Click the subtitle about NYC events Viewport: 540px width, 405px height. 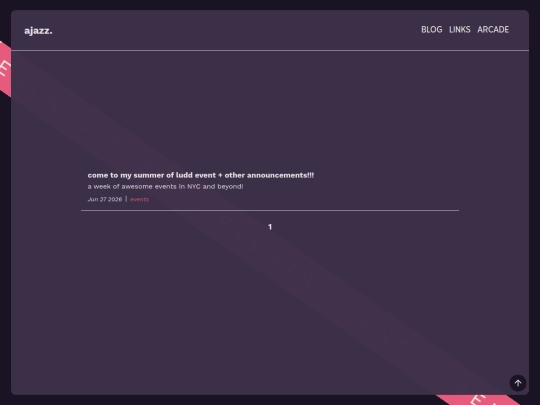[165, 187]
